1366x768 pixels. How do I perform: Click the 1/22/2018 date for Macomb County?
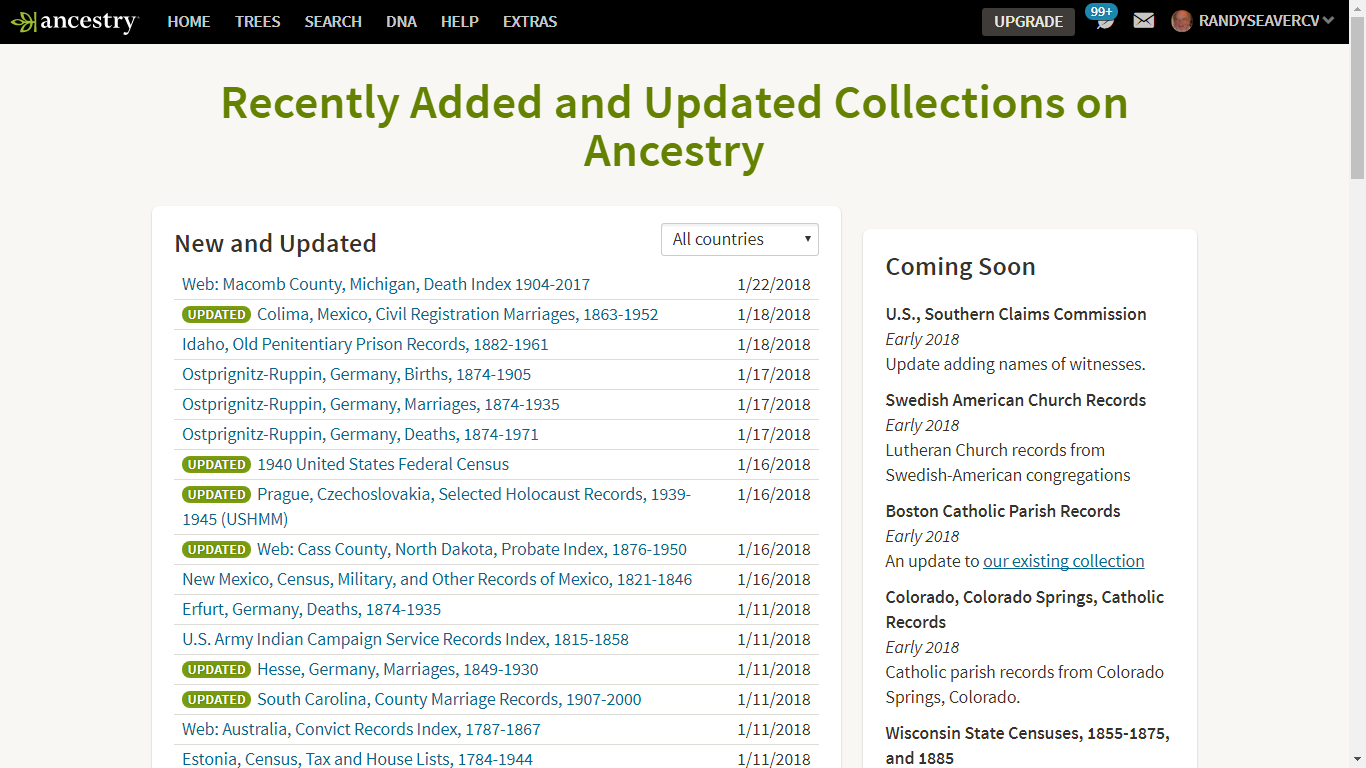tap(774, 284)
